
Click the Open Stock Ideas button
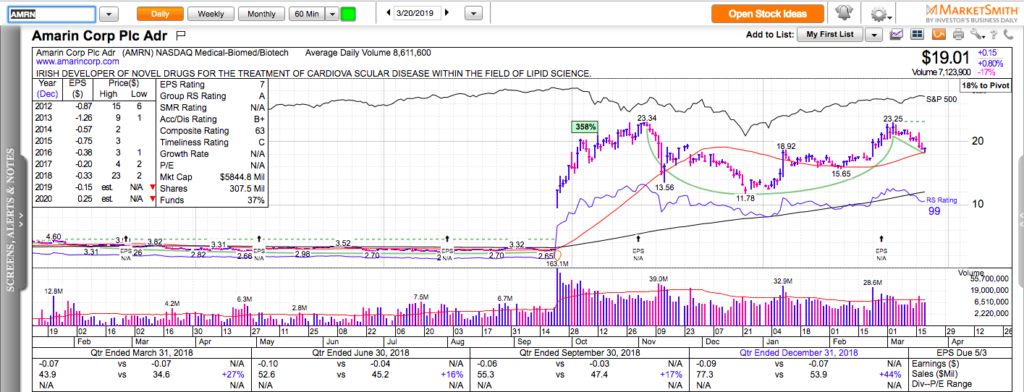pos(767,14)
